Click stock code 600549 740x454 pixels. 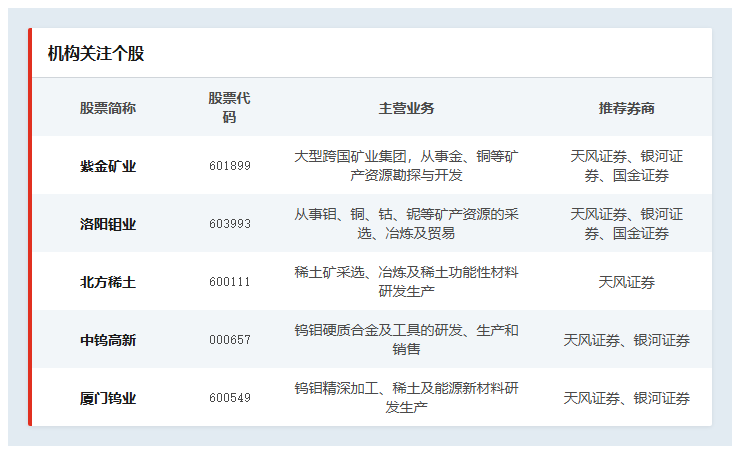pyautogui.click(x=230, y=398)
